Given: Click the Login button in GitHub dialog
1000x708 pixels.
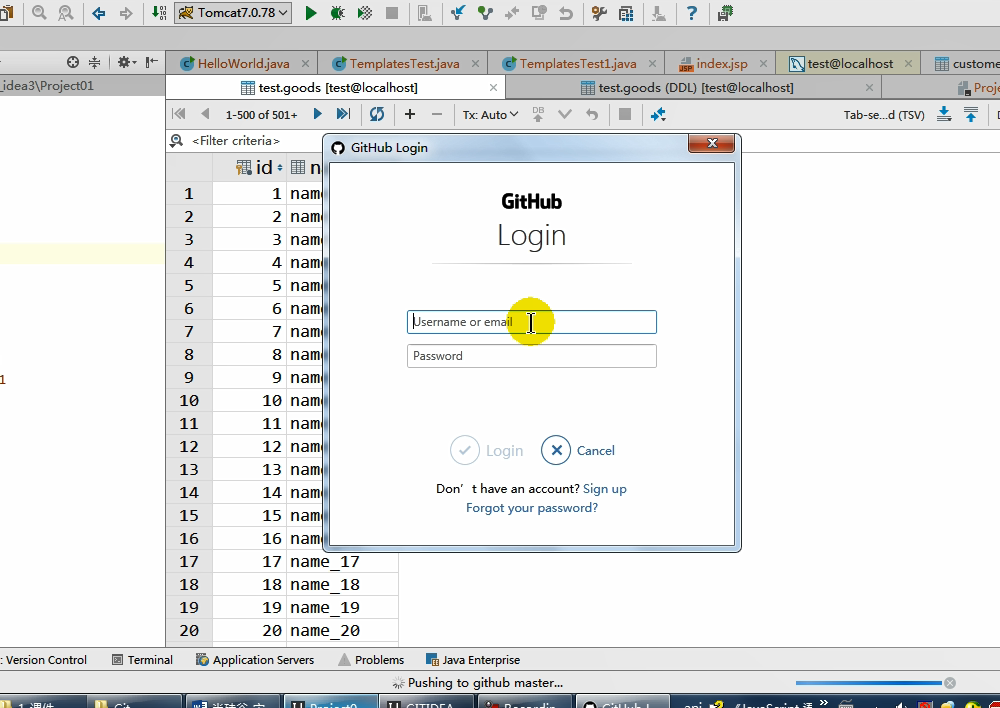Looking at the screenshot, I should point(487,450).
